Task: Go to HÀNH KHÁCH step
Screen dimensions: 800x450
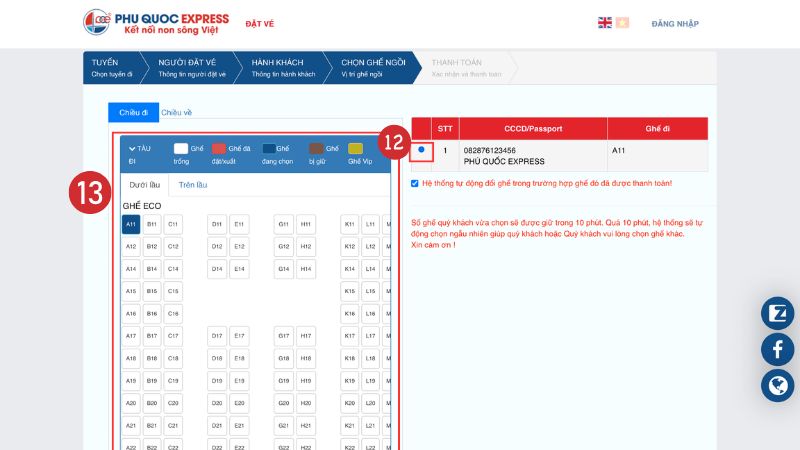Action: (x=283, y=67)
